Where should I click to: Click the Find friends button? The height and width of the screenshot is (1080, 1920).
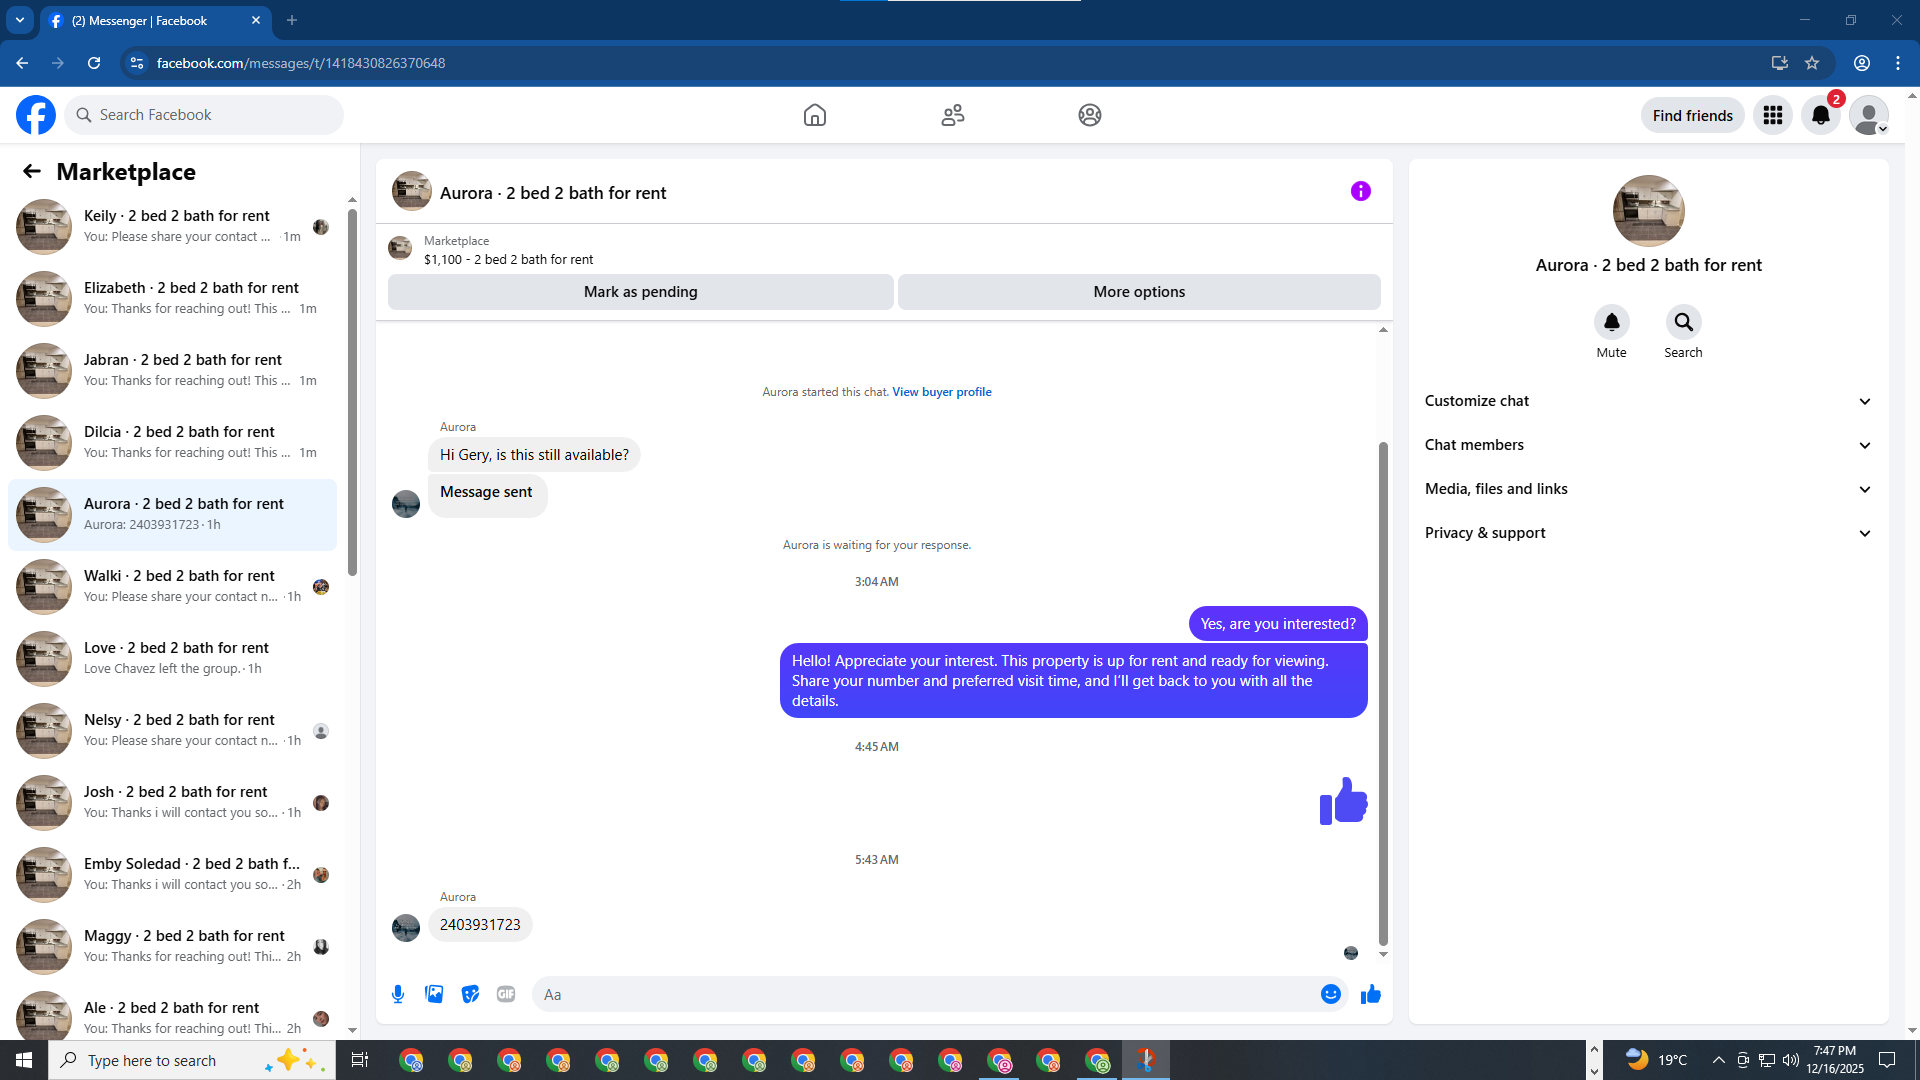coord(1693,115)
